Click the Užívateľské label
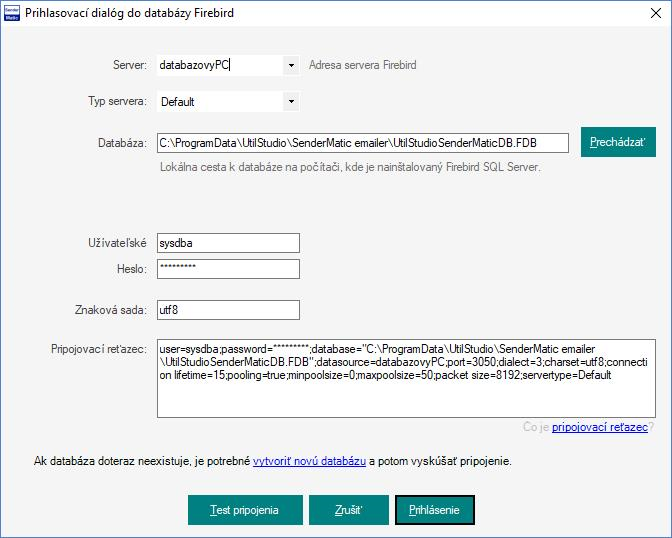The image size is (672, 538). [x=117, y=243]
